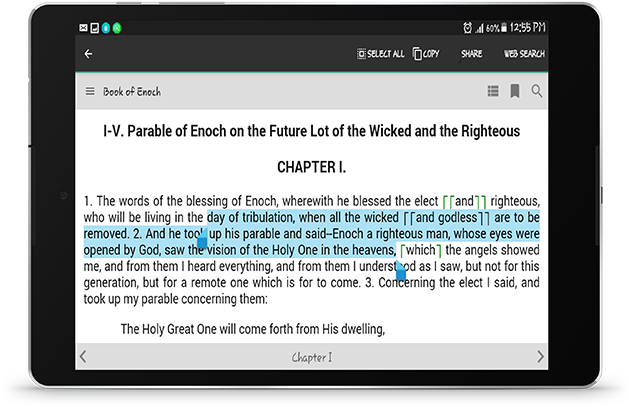Run Web Search on the selection

523,54
